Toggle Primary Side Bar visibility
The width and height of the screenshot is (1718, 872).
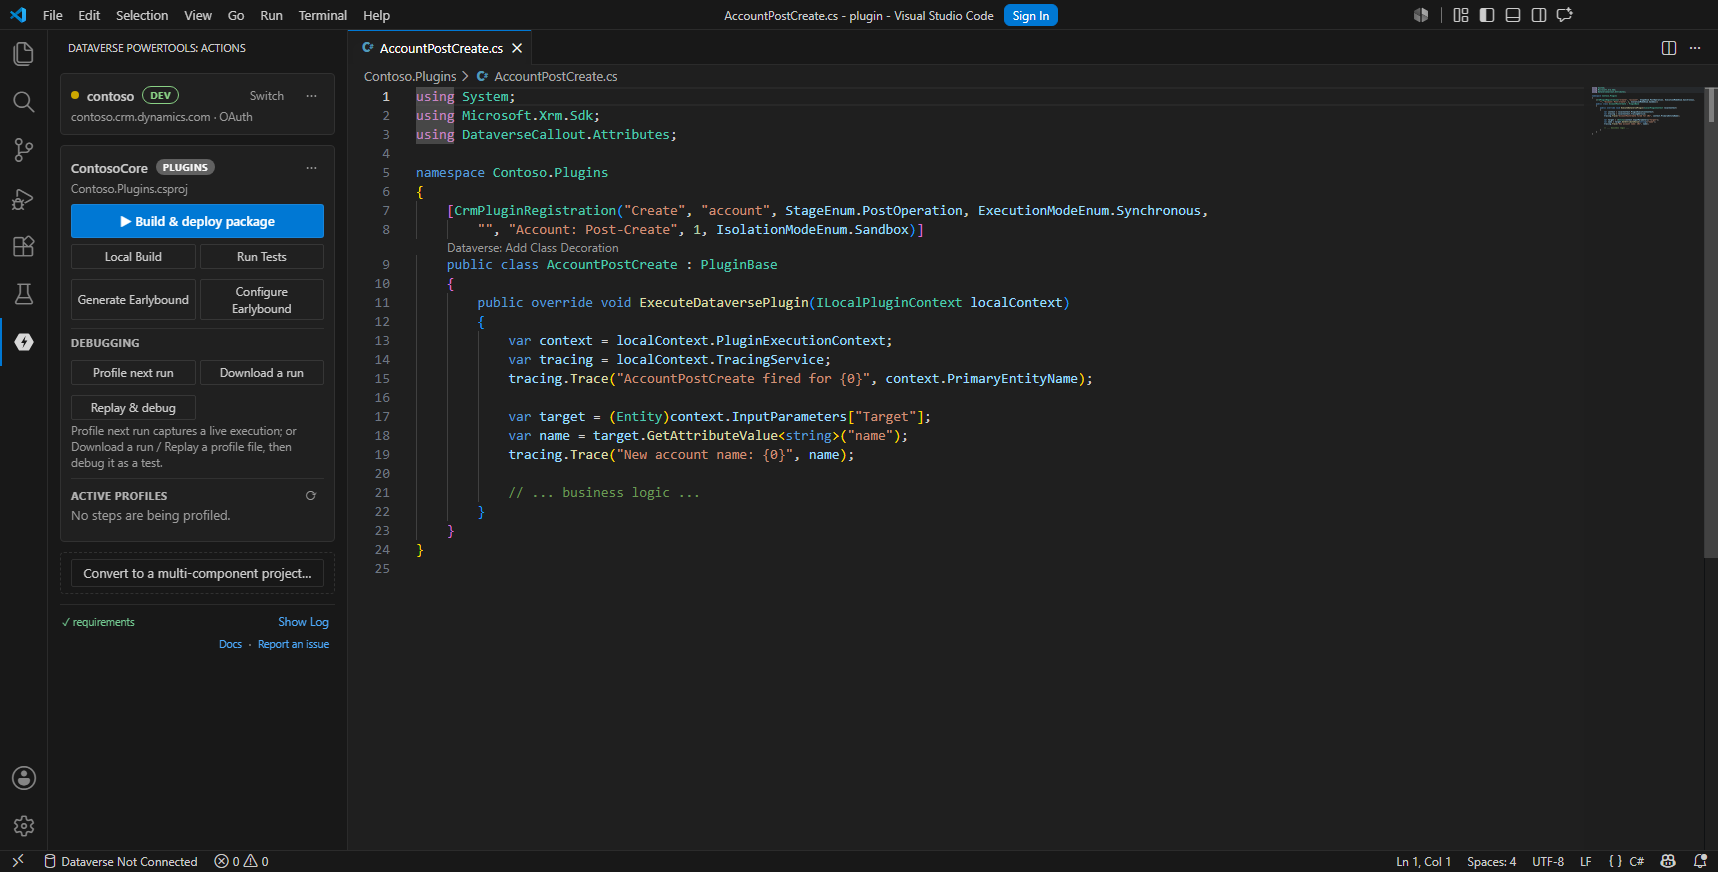pyautogui.click(x=1487, y=15)
